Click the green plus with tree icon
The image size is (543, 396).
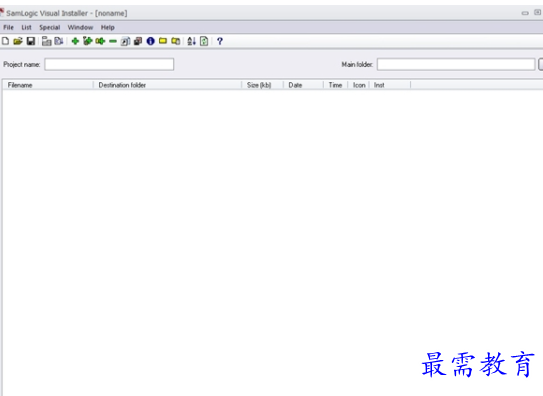point(87,41)
